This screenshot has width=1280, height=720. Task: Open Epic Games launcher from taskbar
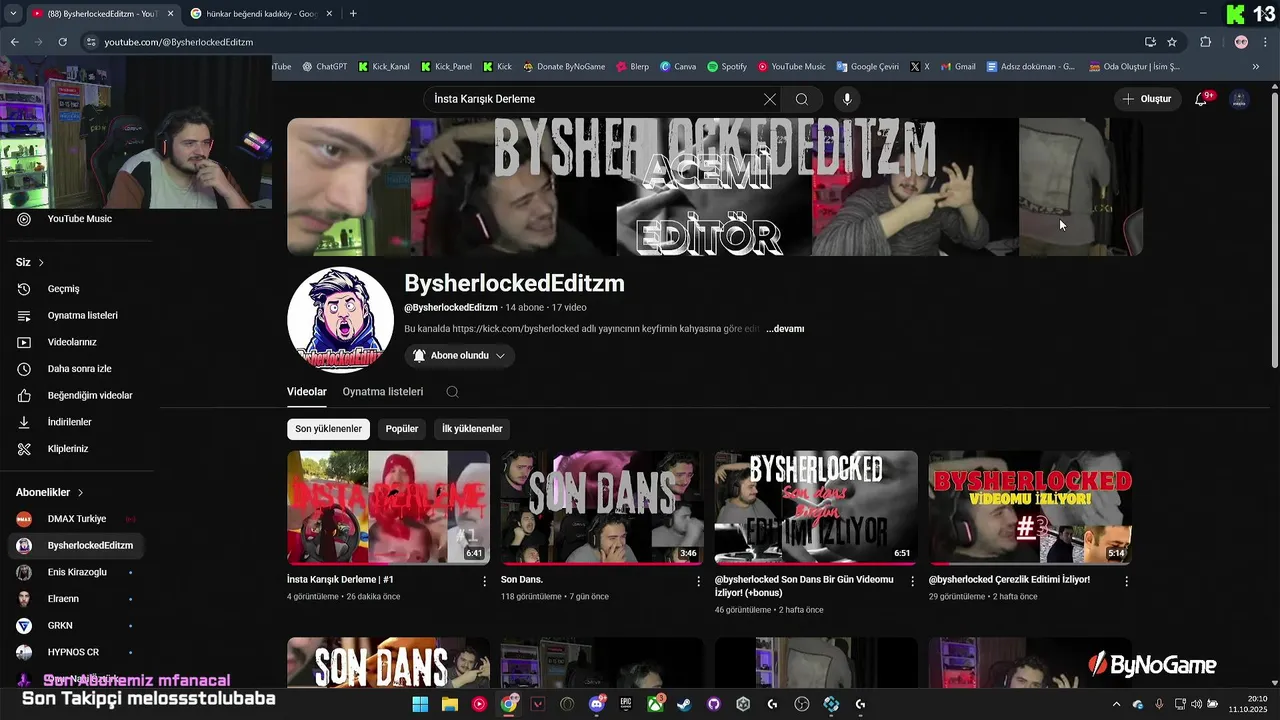626,704
